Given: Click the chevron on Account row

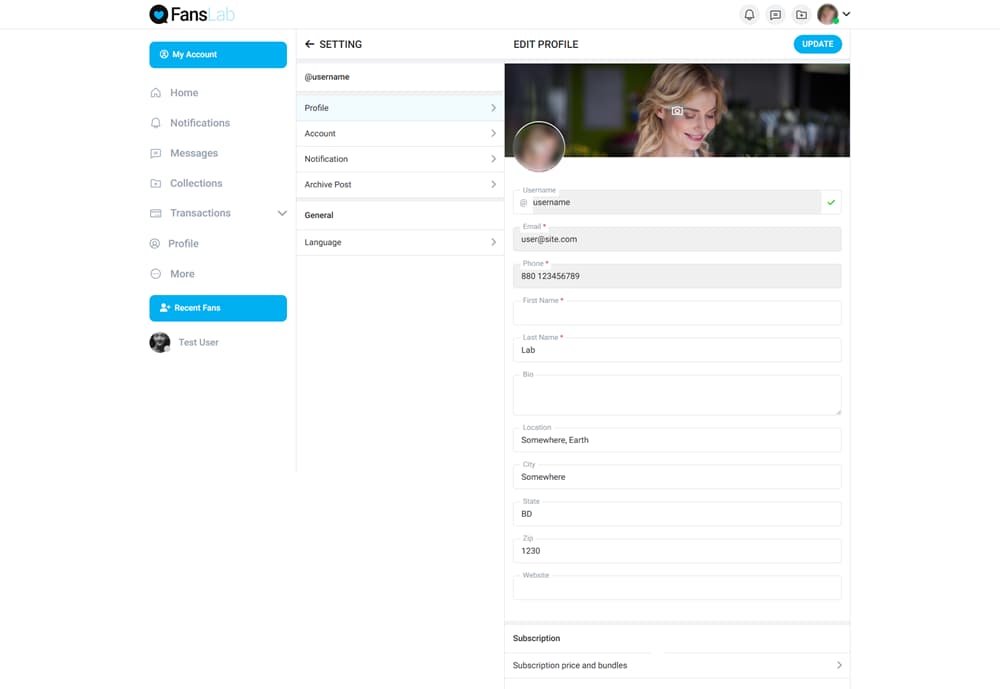Looking at the screenshot, I should pyautogui.click(x=493, y=133).
